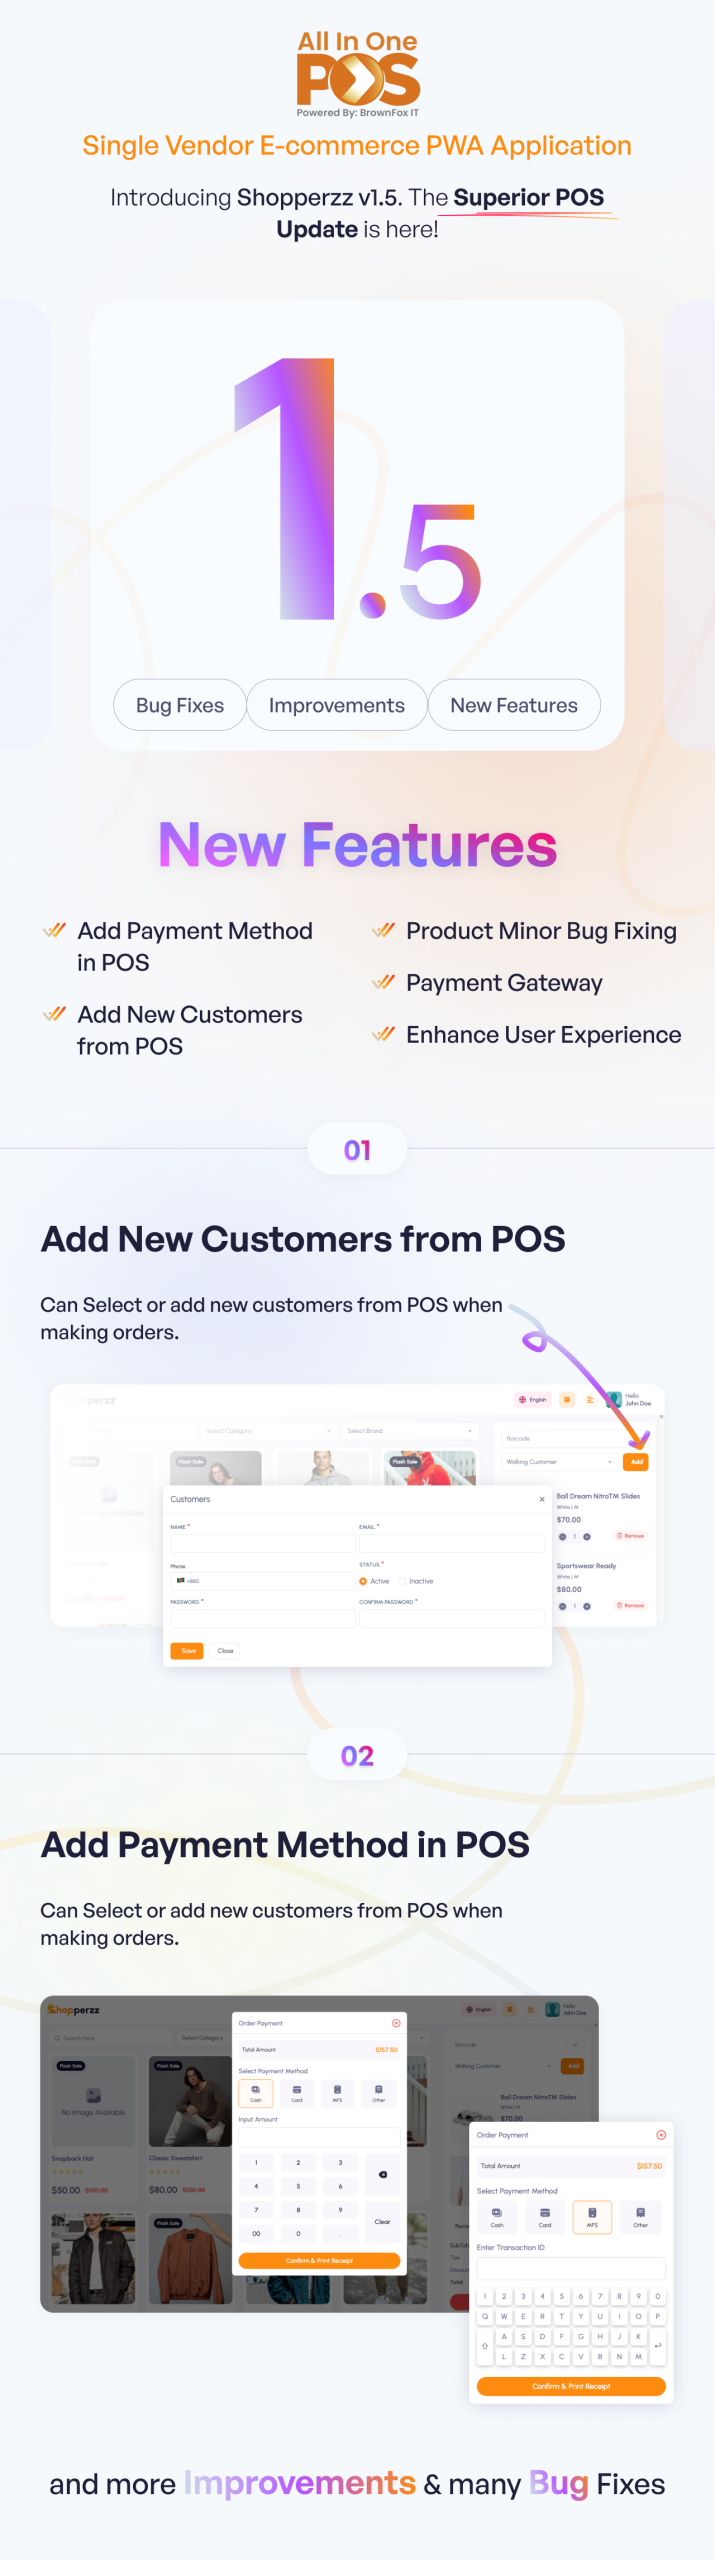Save the new customer form
The width and height of the screenshot is (715, 2560).
click(x=188, y=1651)
